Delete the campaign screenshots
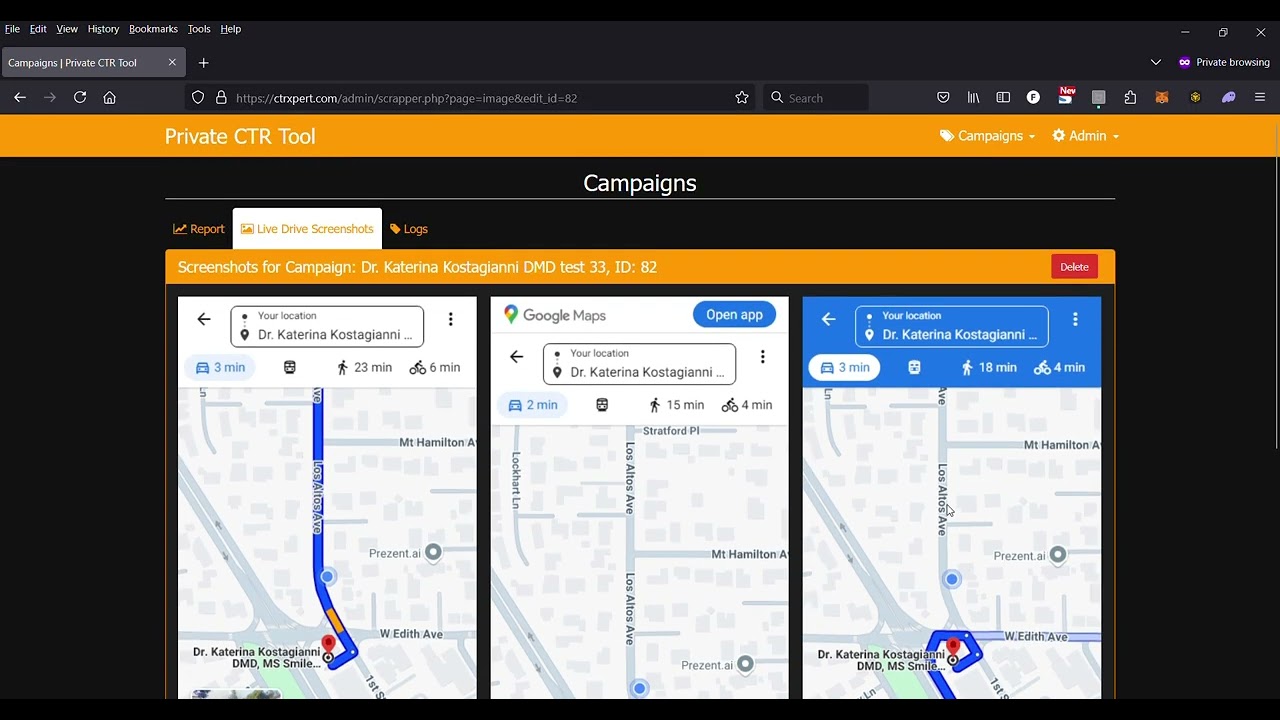The image size is (1280, 720). [x=1074, y=267]
